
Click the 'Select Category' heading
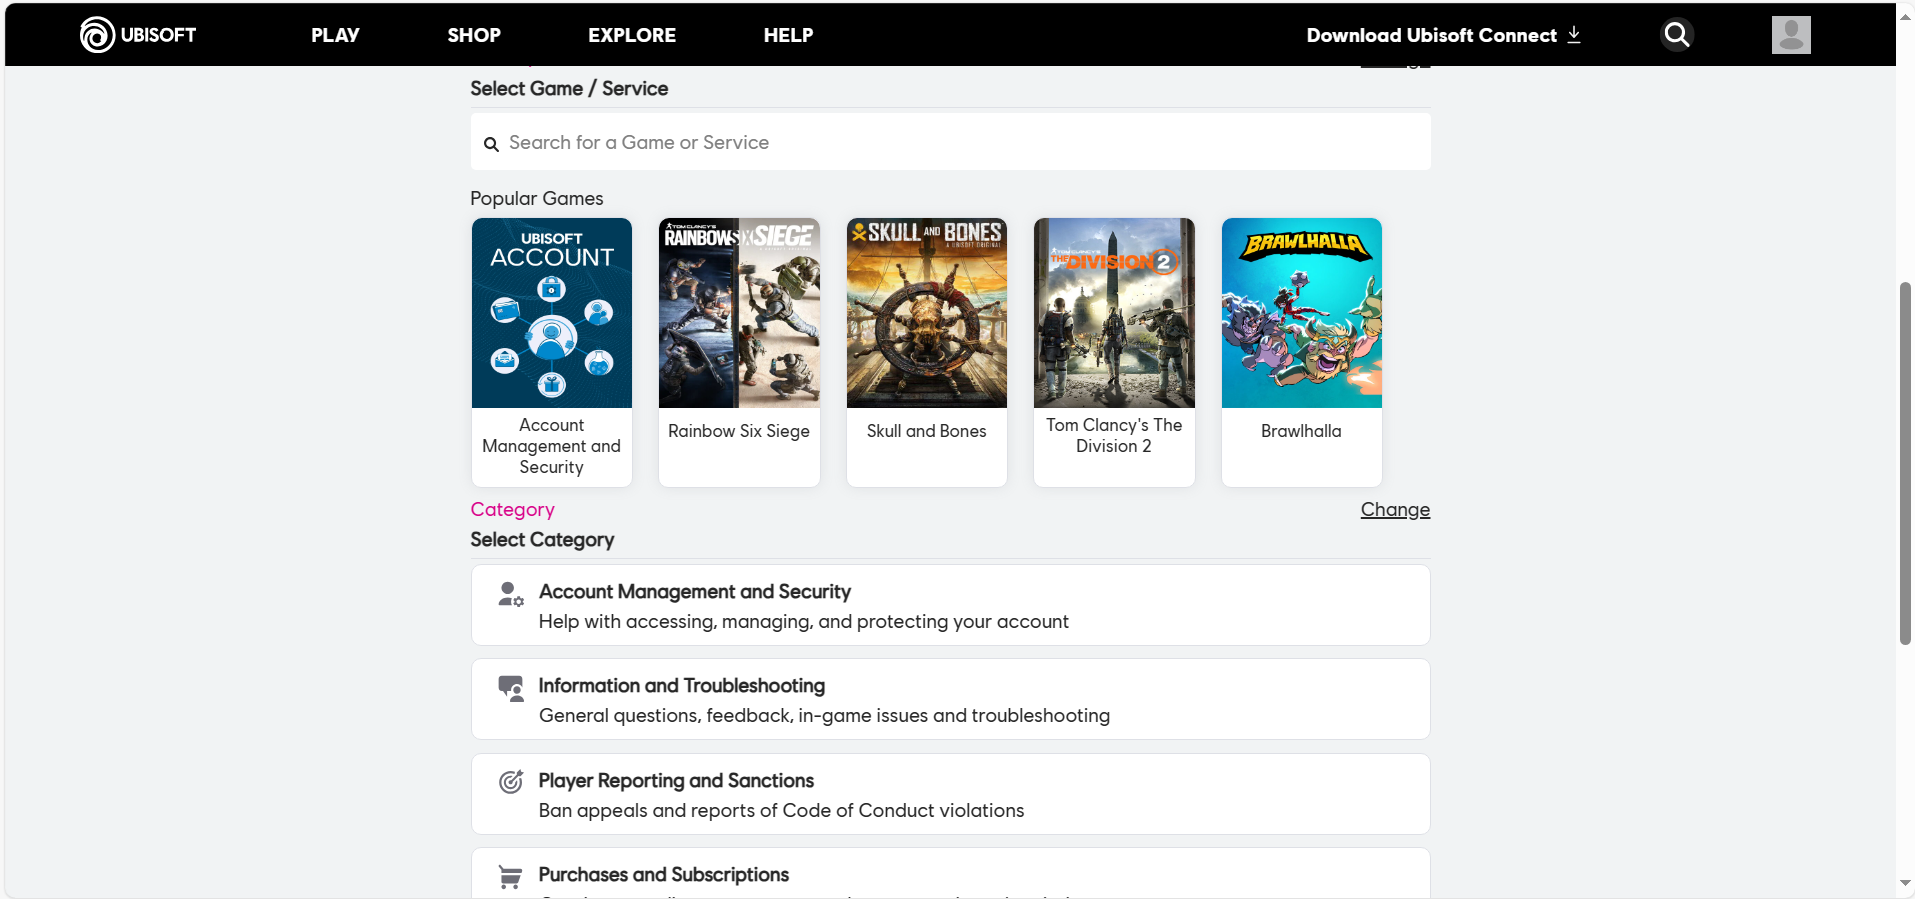542,540
